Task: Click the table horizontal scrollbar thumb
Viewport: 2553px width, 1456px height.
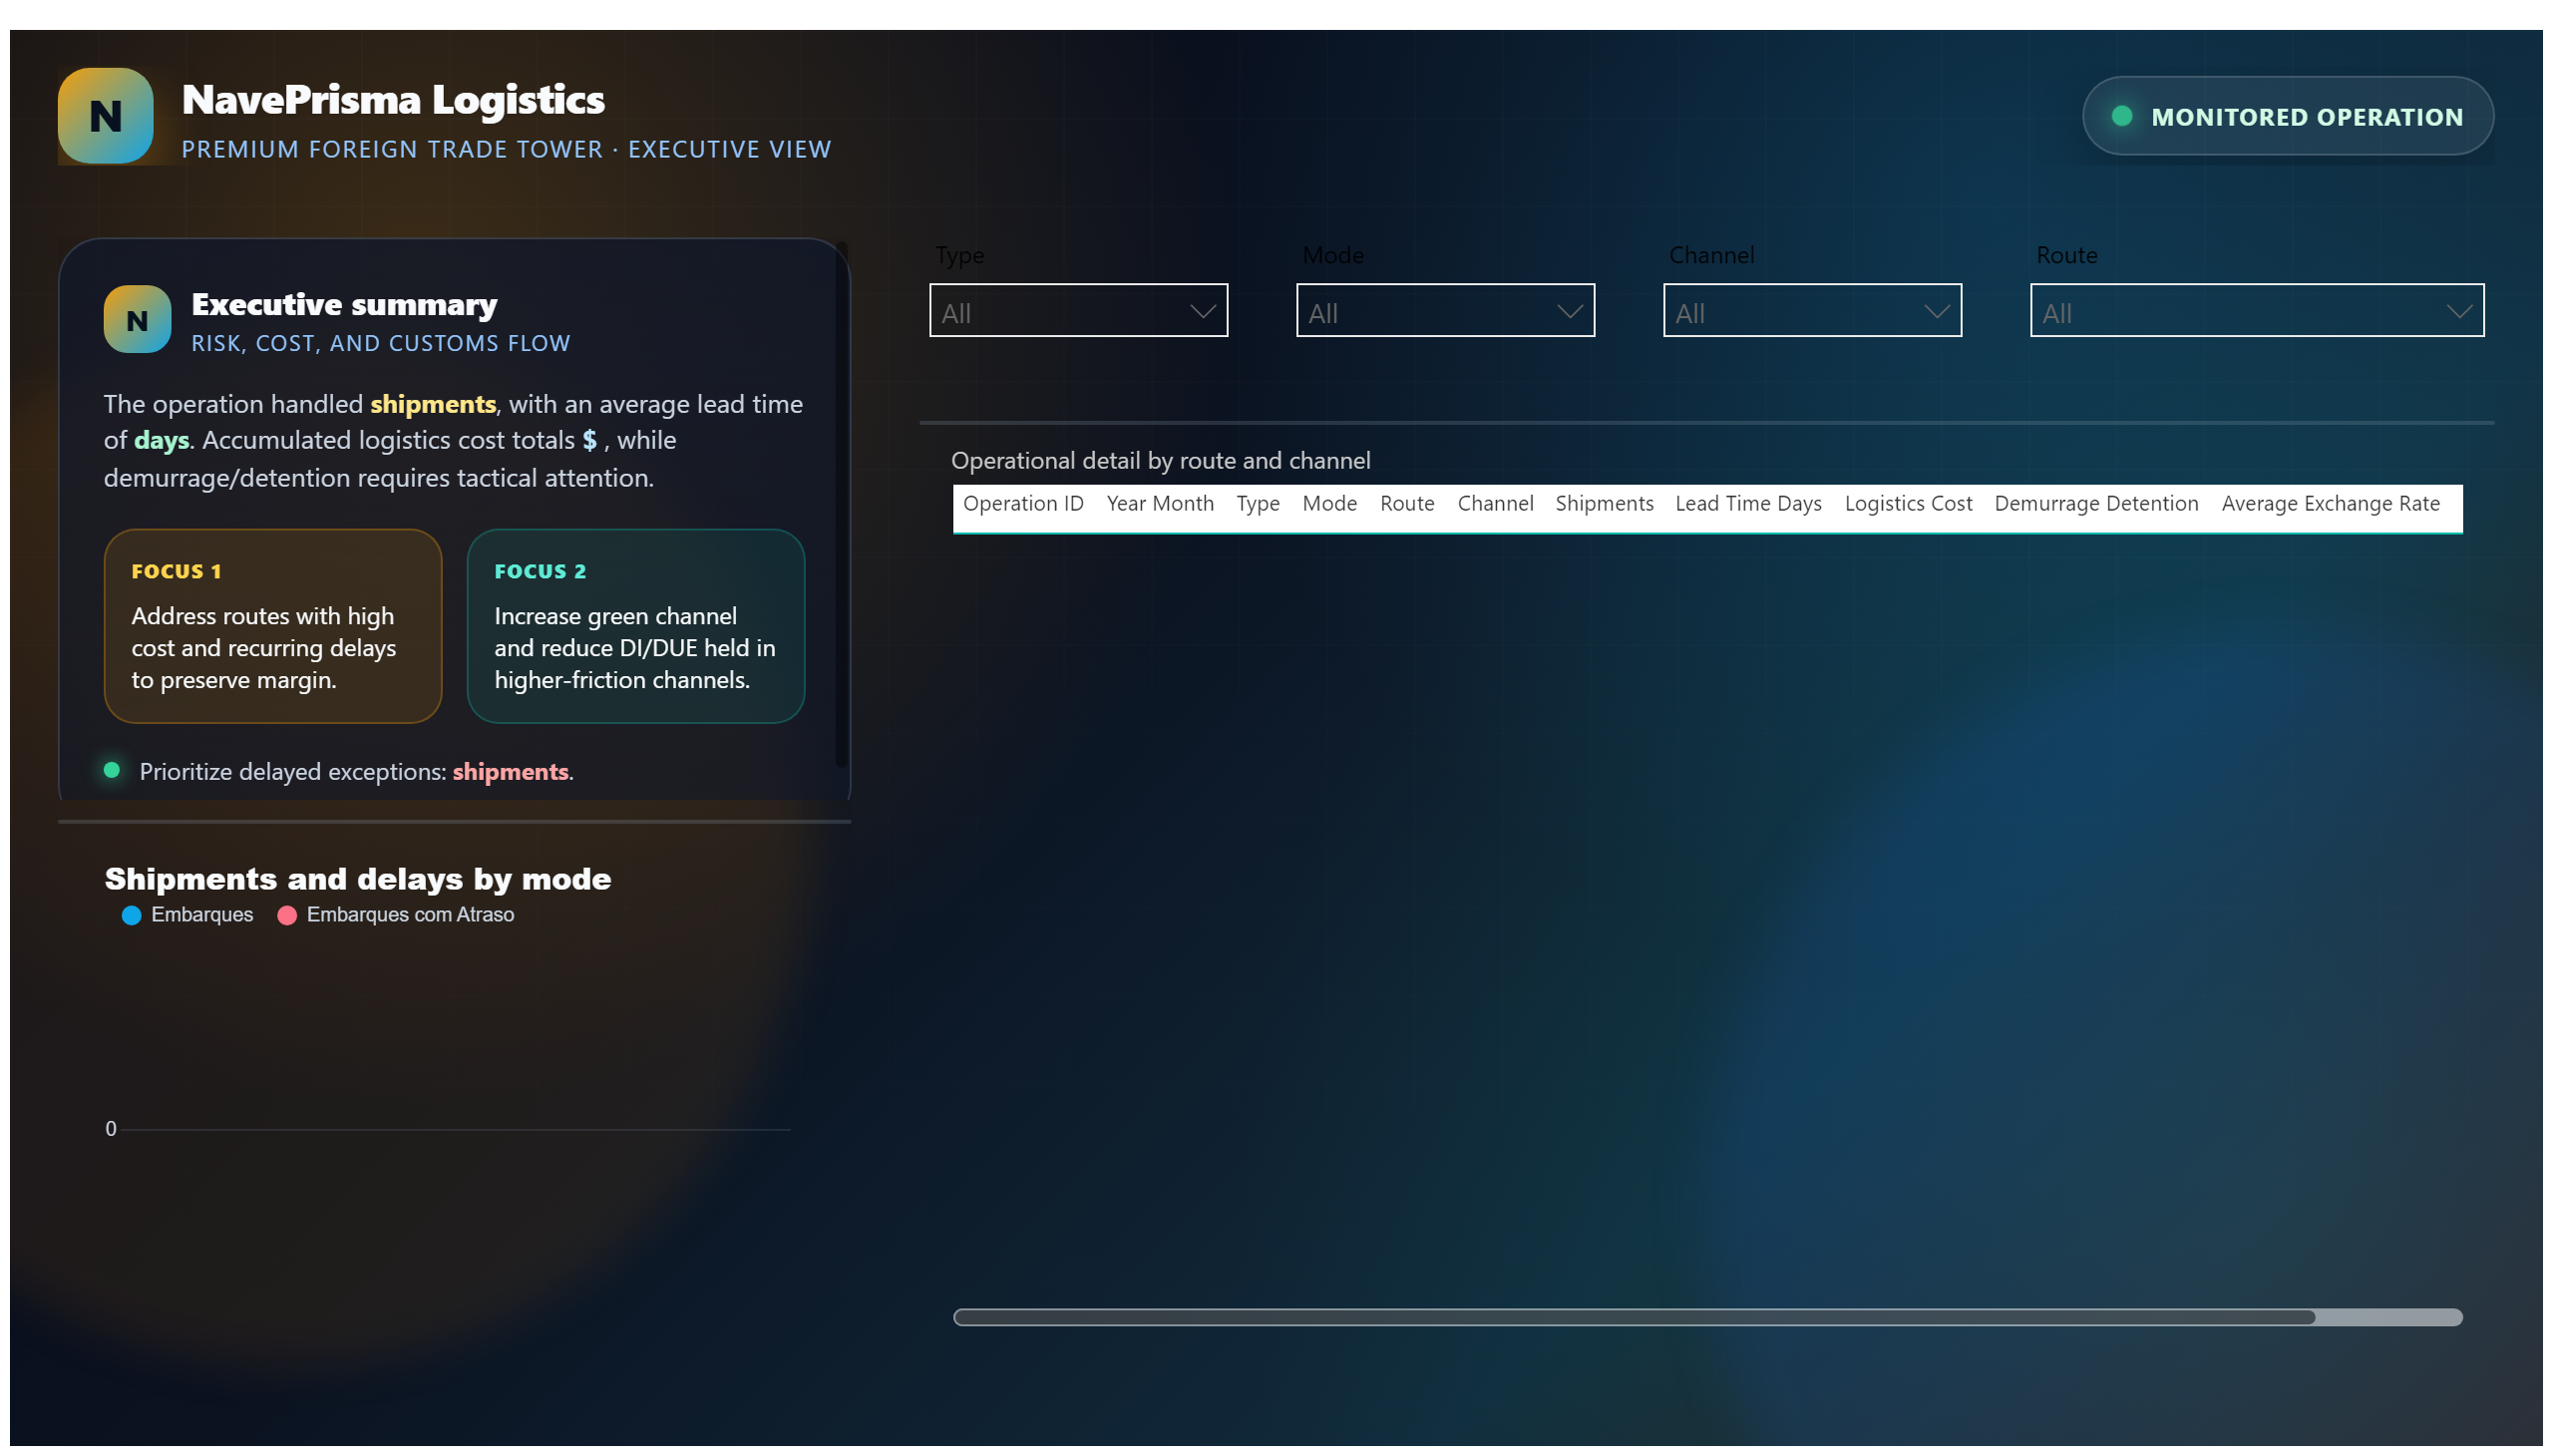Action: 1634,1317
